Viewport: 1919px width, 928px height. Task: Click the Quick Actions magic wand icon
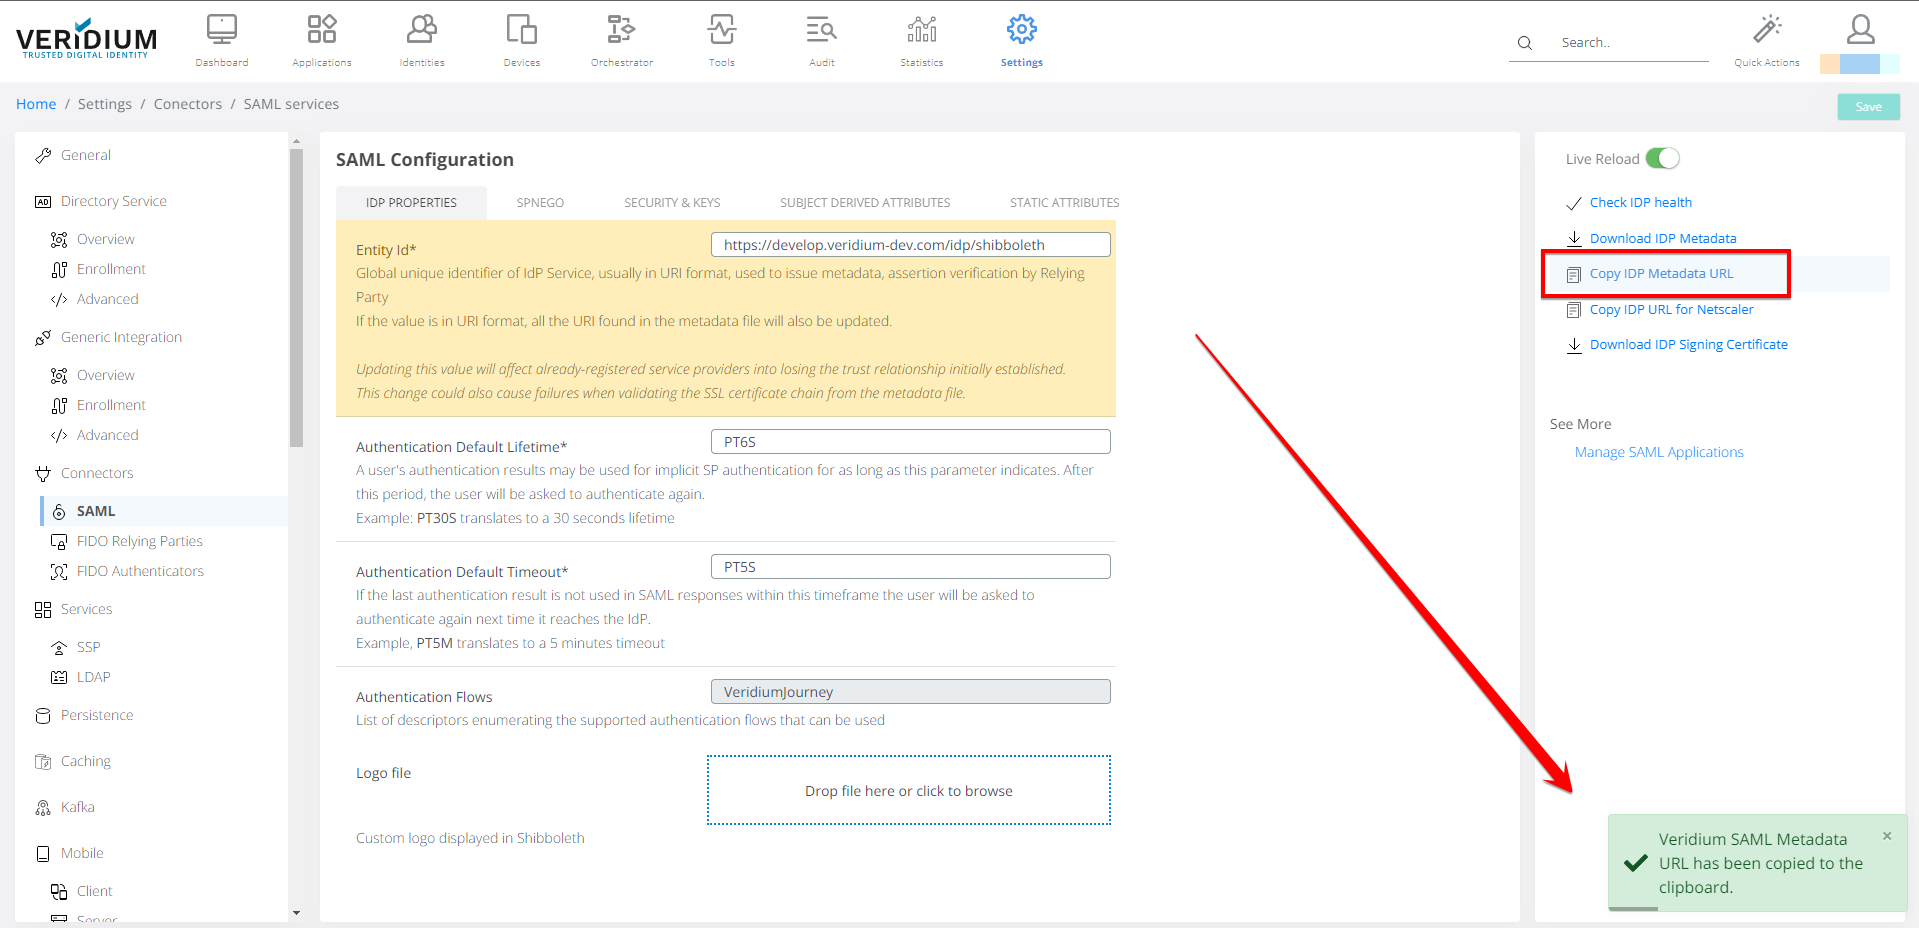pos(1767,29)
